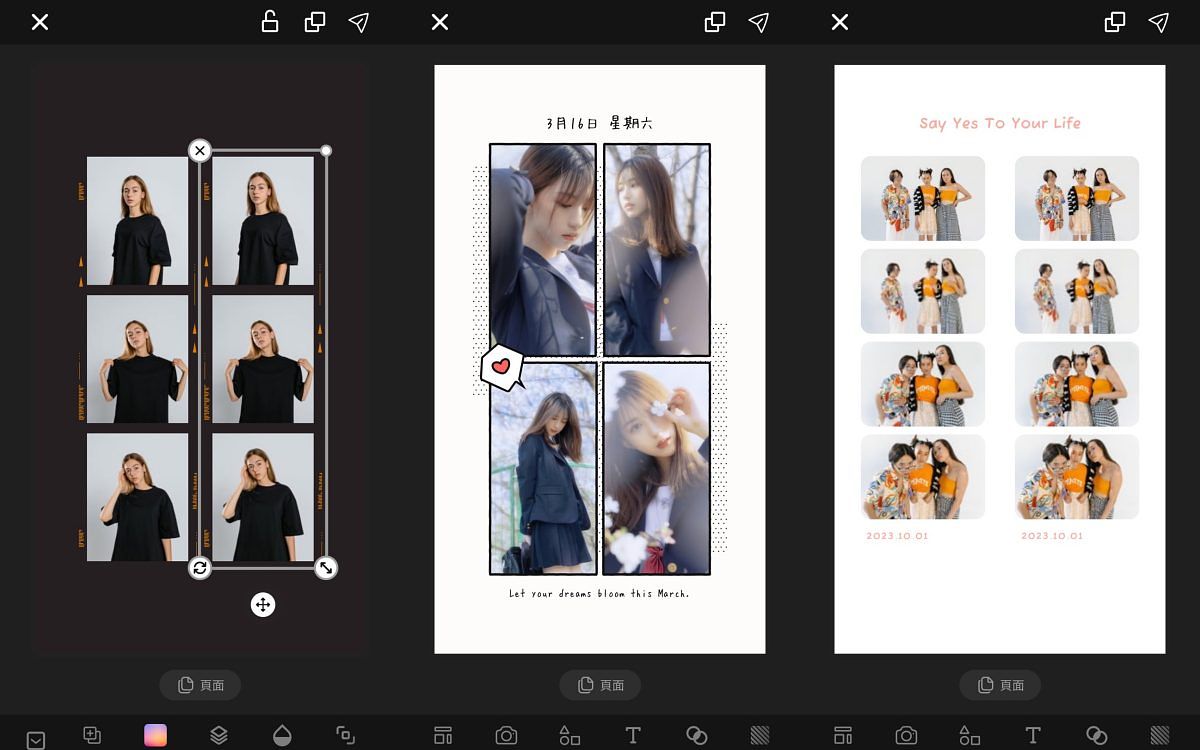Toggle the unlock padlock icon in top bar
The image size is (1200, 750).
270,22
